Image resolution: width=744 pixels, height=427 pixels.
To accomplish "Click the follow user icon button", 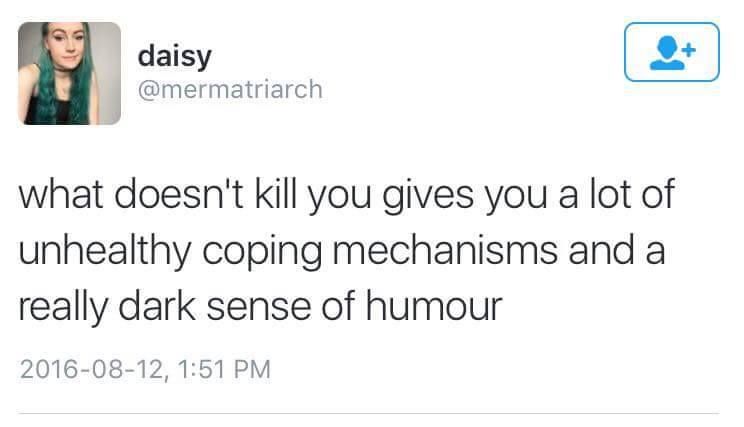I will tap(671, 52).
